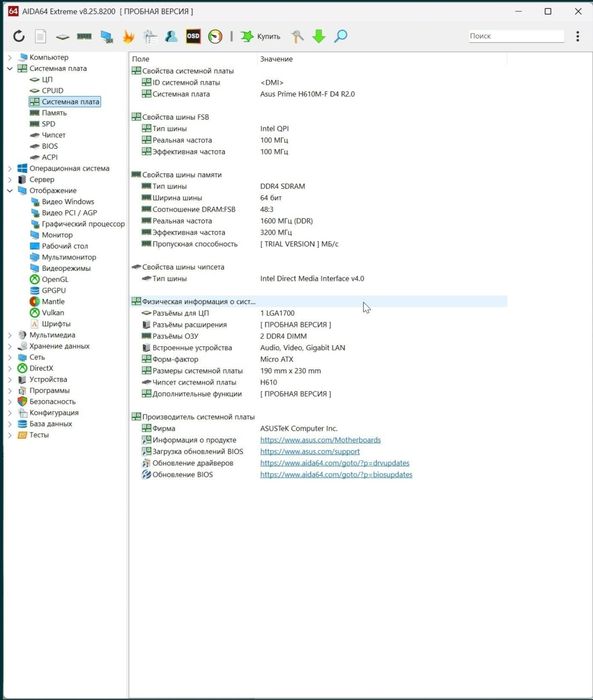Click the Купить buy button

260,36
